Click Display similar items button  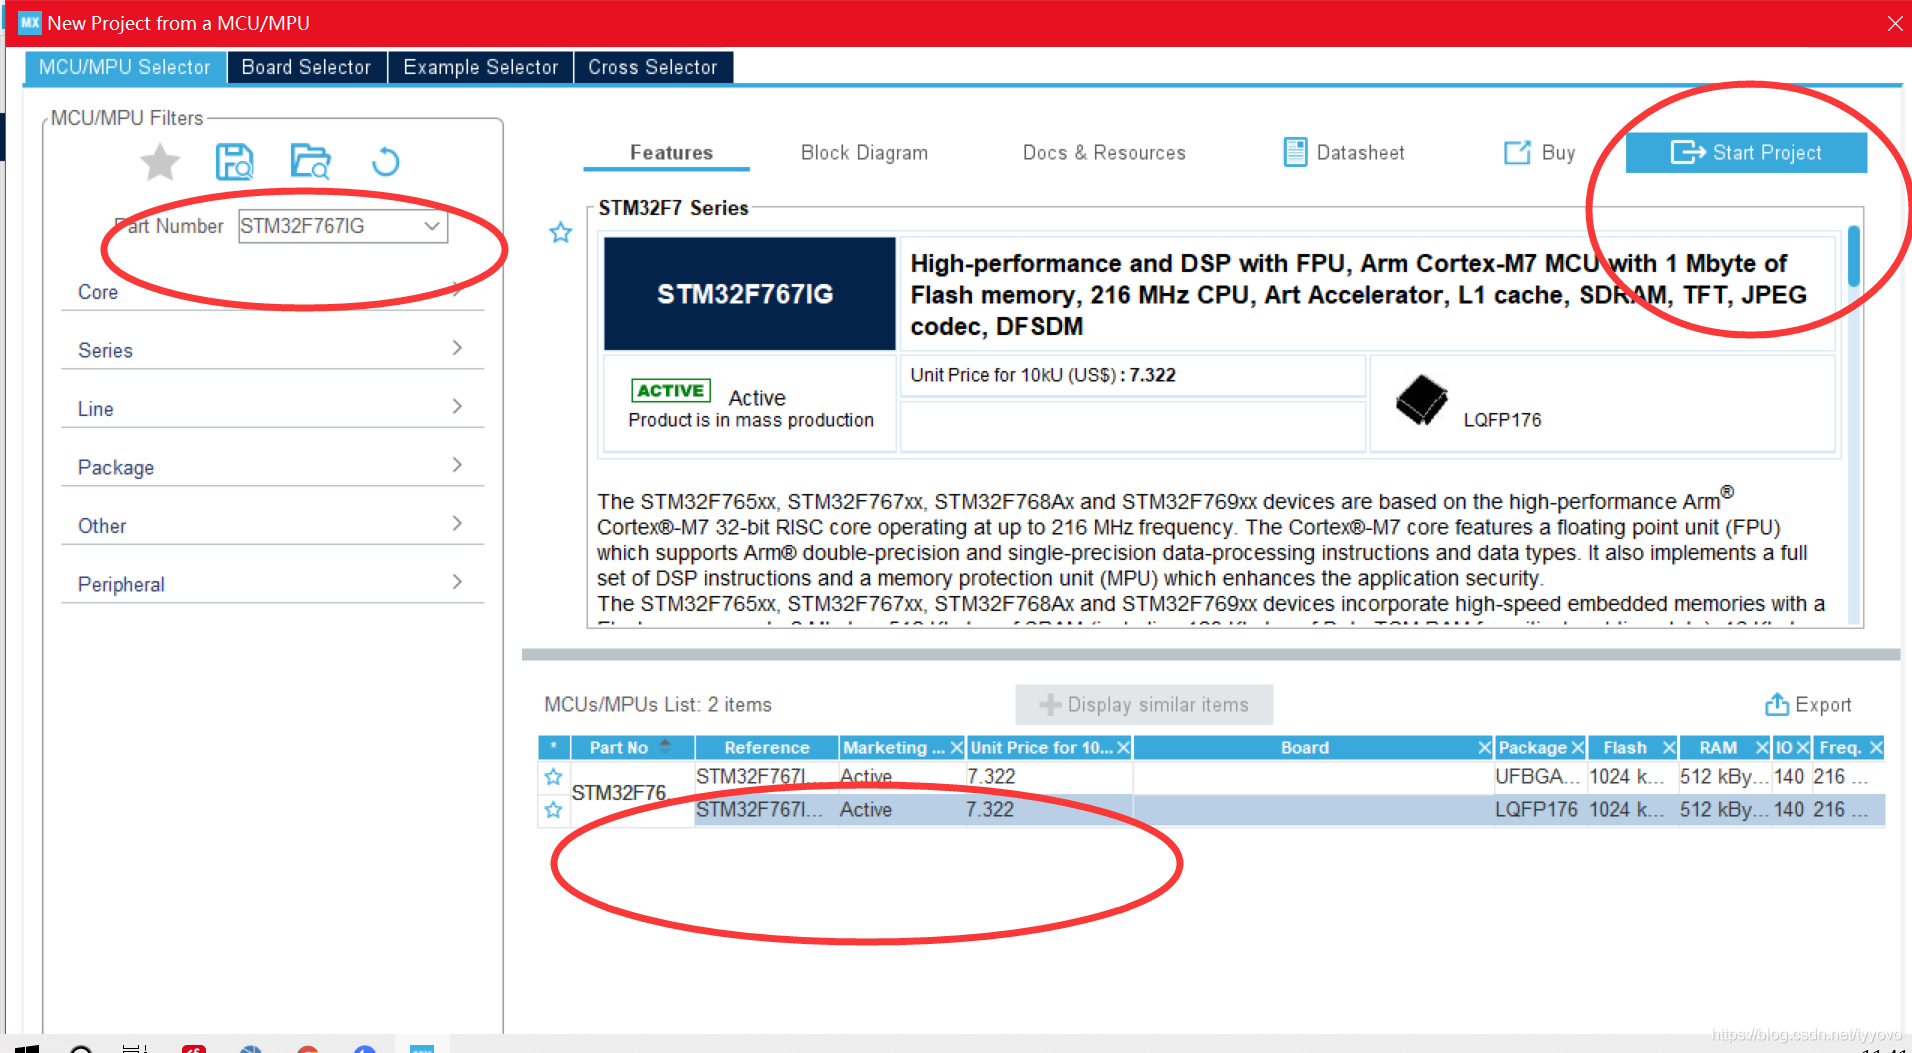(1144, 705)
